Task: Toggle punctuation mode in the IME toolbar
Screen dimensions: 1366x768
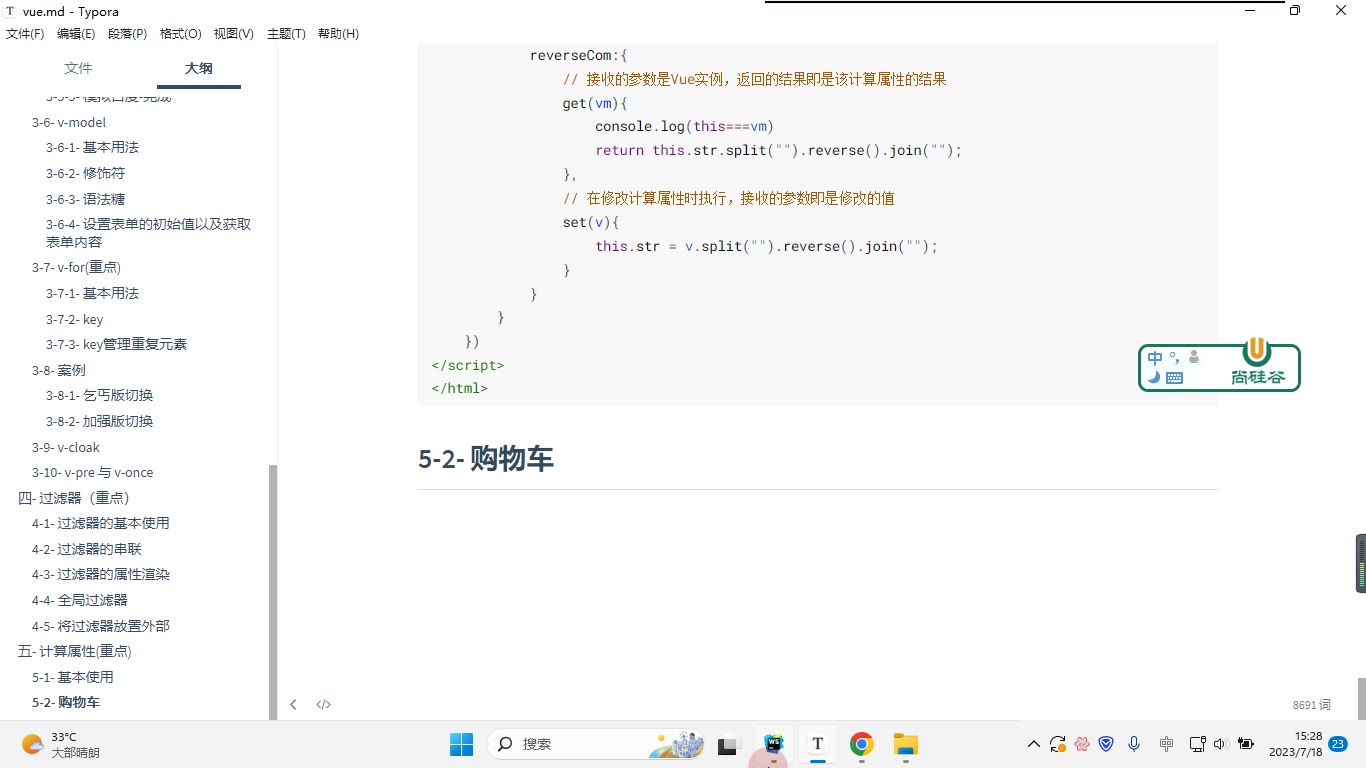Action: 1174,358
